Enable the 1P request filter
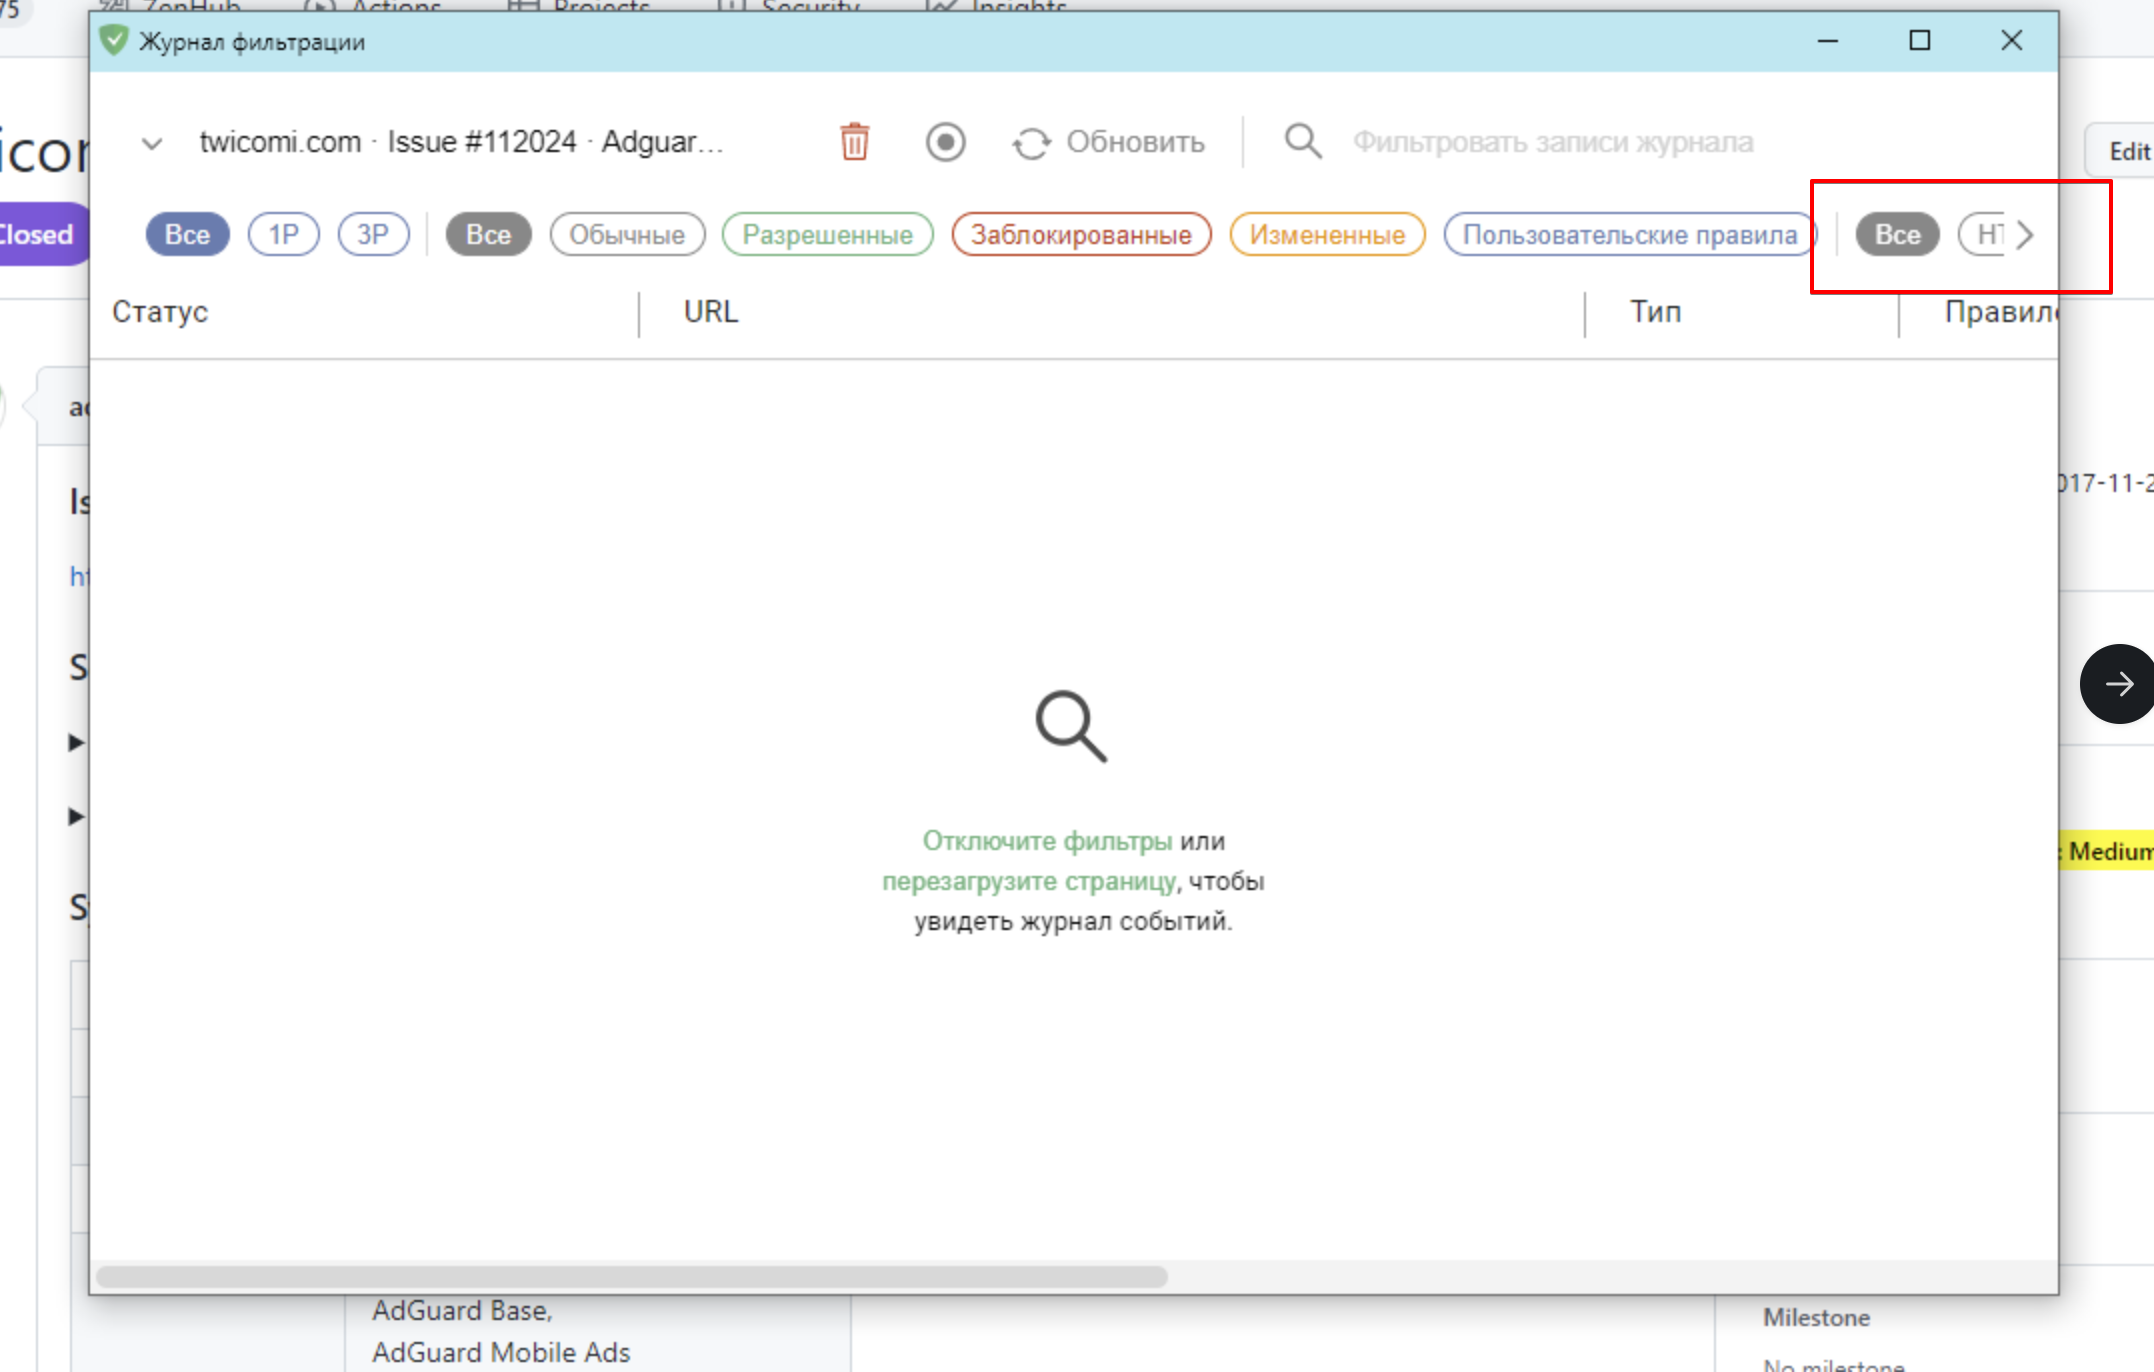 coord(283,234)
